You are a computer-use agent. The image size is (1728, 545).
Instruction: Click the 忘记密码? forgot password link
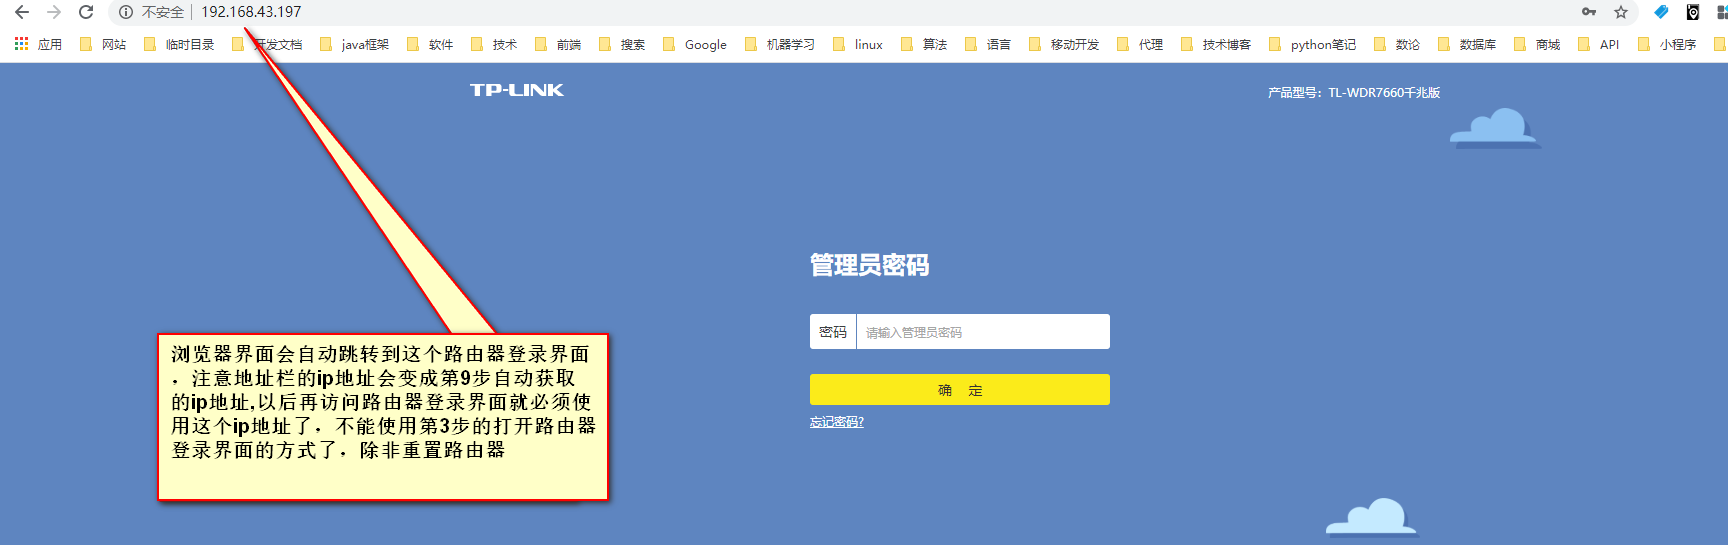pos(837,422)
